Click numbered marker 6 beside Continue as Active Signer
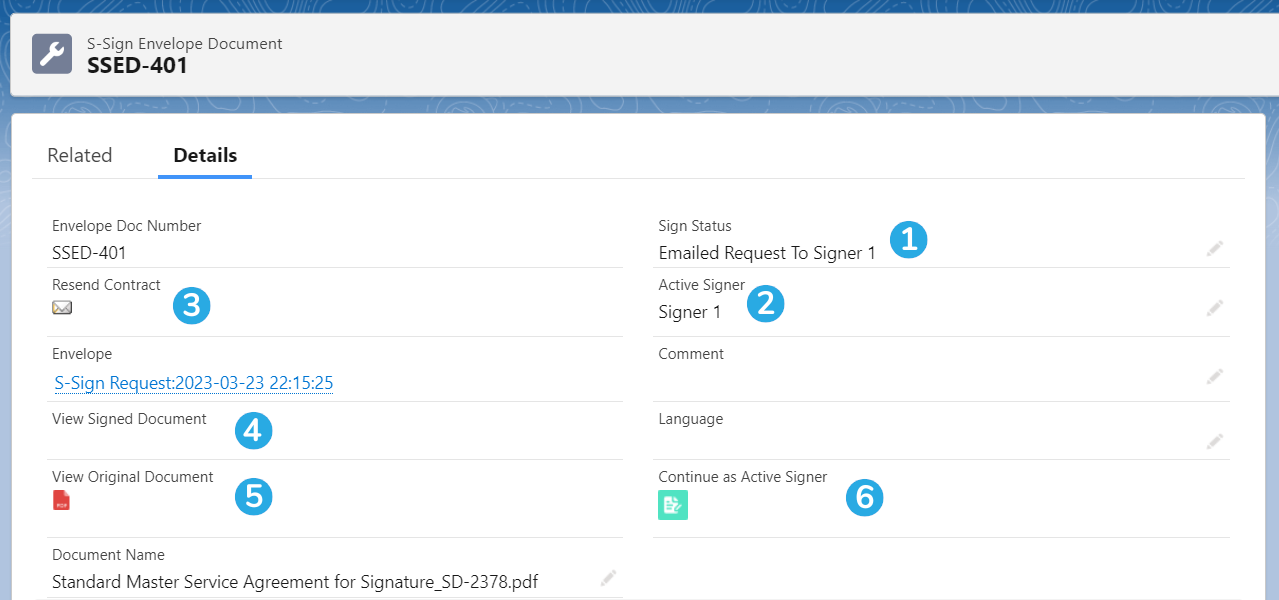The width and height of the screenshot is (1279, 600). click(865, 496)
